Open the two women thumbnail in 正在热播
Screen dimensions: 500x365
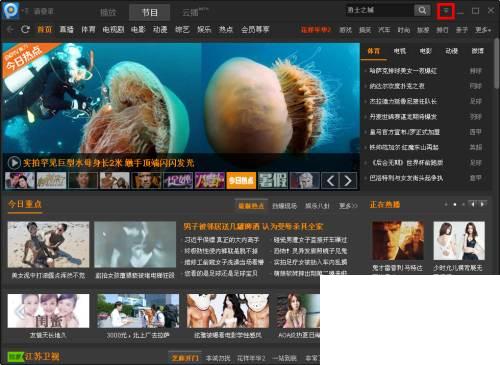coord(459,240)
